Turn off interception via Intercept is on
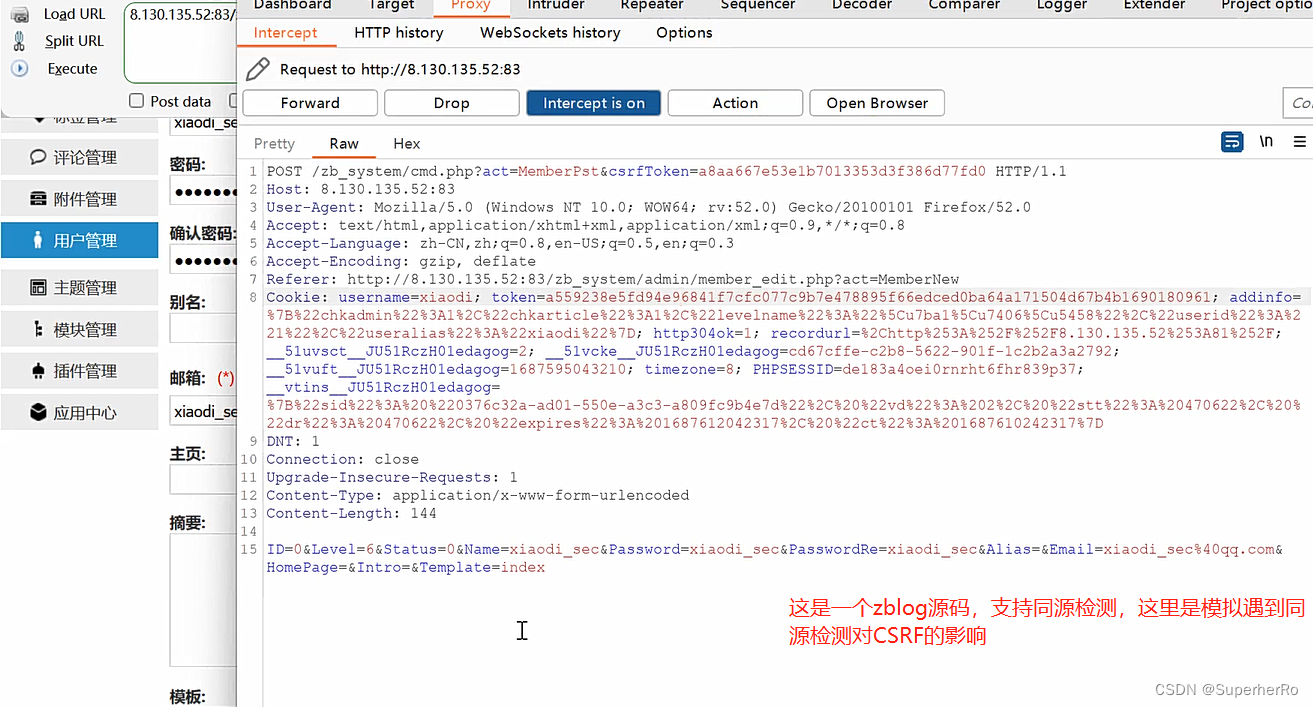Image resolution: width=1313 pixels, height=707 pixels. tap(593, 102)
